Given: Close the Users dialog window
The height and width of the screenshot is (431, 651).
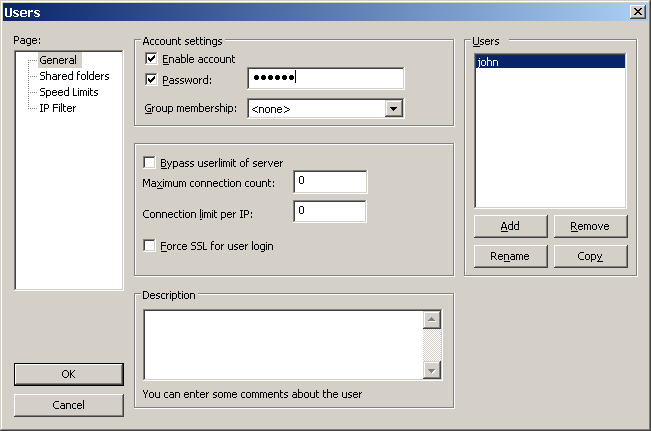Looking at the screenshot, I should (x=637, y=11).
